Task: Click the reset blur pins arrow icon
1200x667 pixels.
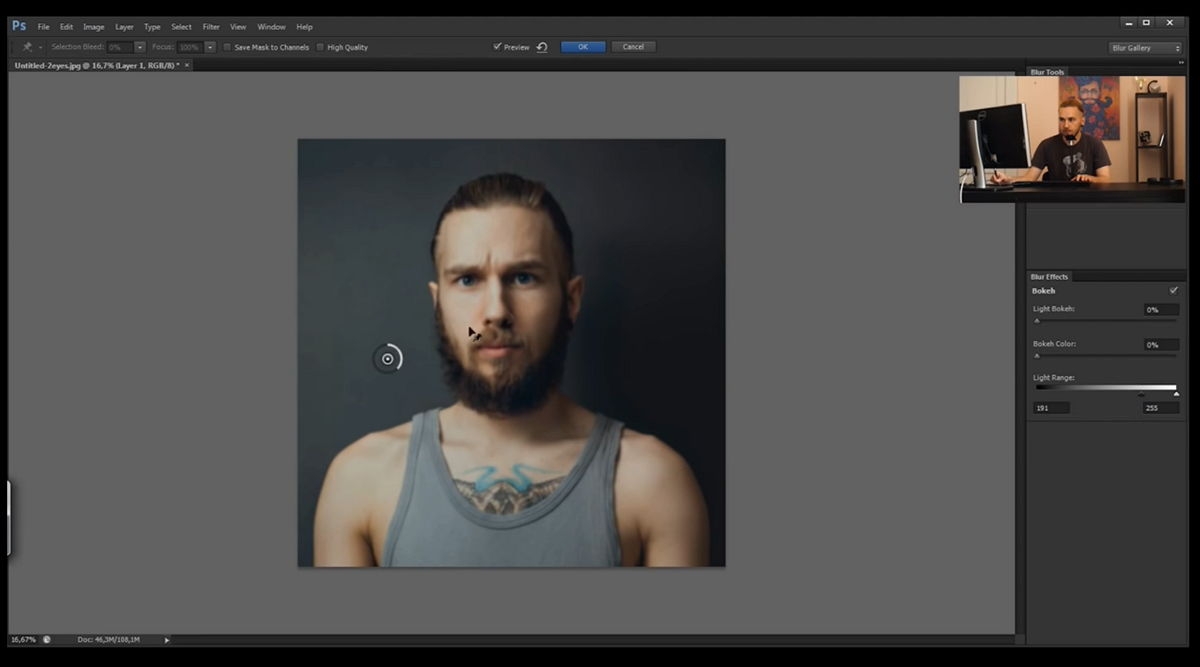Action: point(542,47)
